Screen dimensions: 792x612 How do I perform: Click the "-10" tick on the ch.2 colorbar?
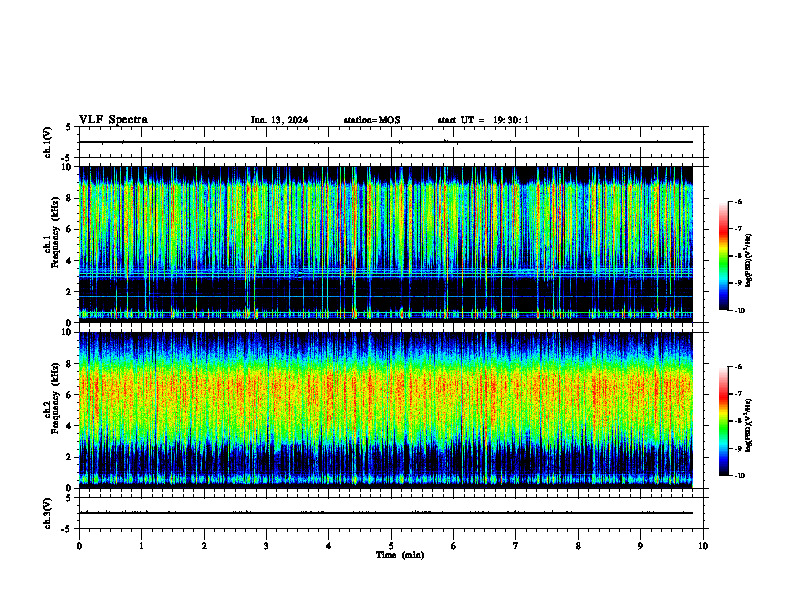(739, 476)
